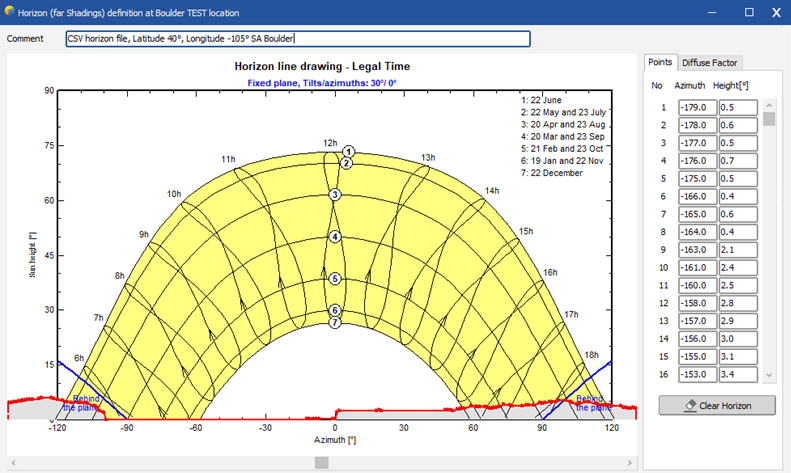
Task: Select the Azimuth field for point 1
Action: coord(696,107)
